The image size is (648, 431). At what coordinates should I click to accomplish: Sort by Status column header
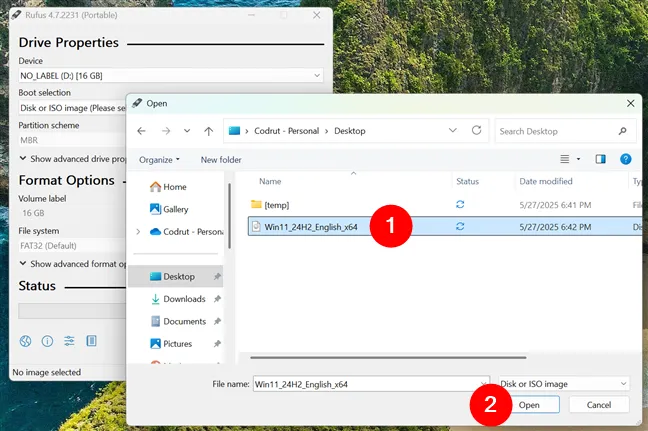(x=467, y=181)
